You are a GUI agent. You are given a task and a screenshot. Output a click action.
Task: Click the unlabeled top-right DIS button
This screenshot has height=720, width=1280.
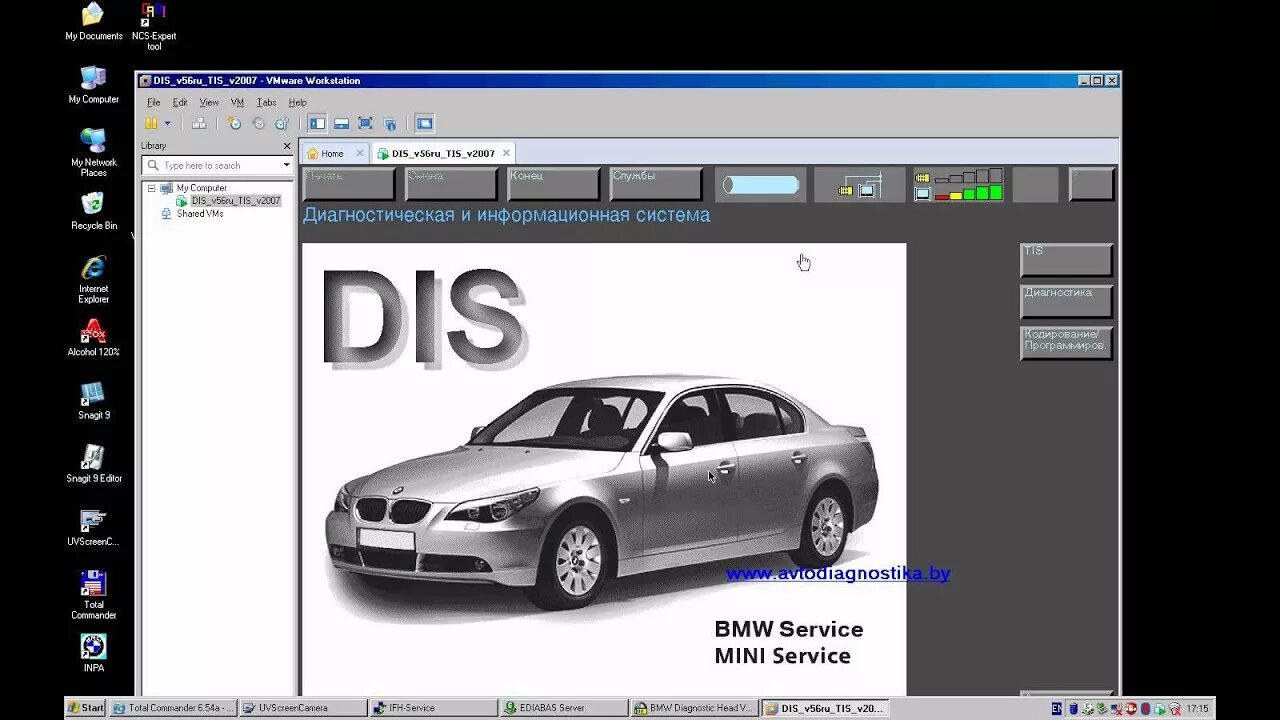(1091, 184)
